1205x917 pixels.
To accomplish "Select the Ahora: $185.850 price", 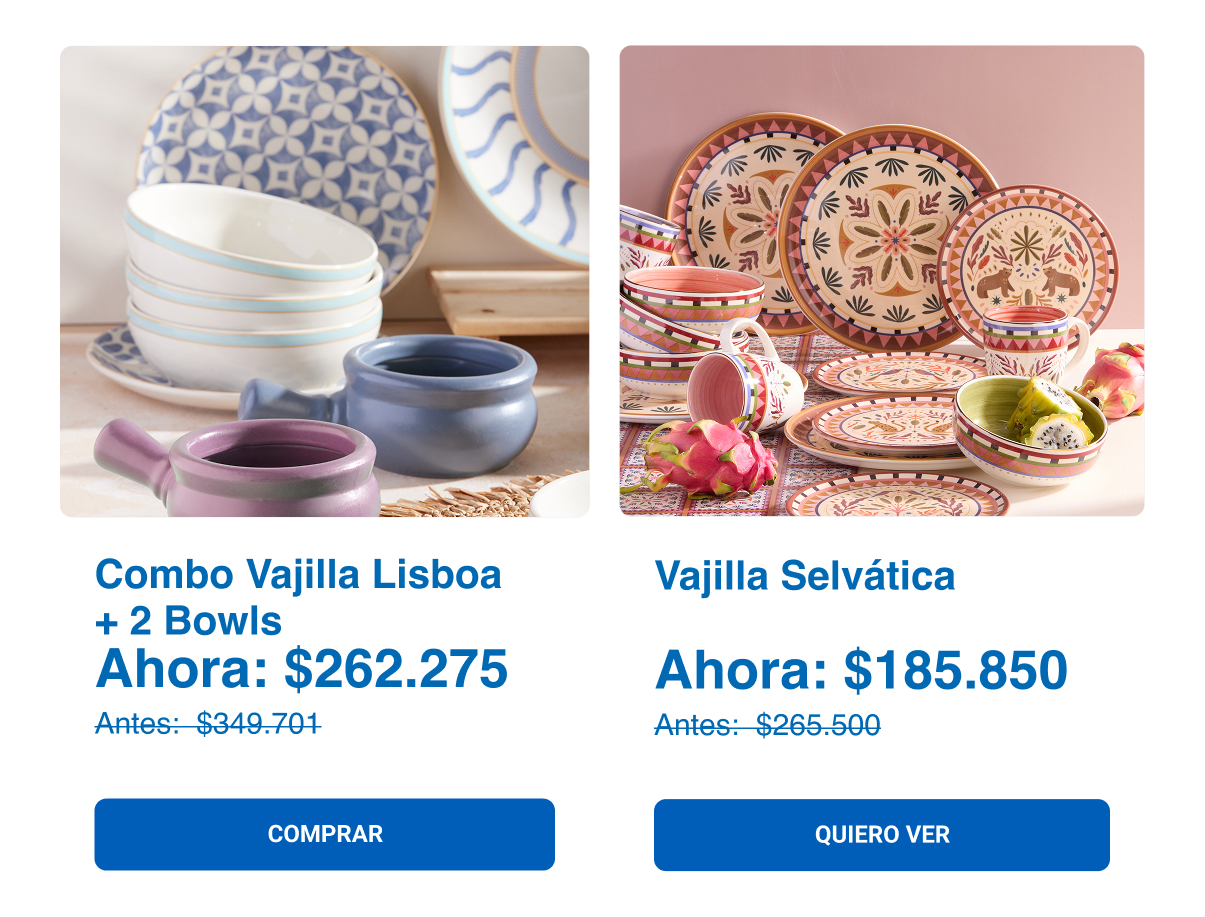I will coord(861,671).
